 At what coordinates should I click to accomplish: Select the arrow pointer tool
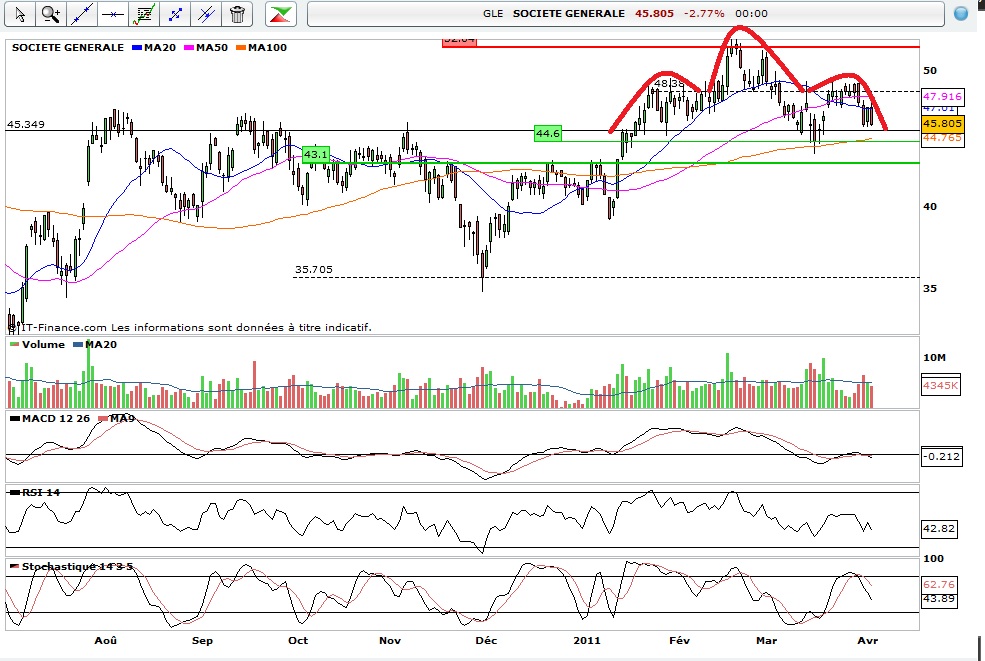20,14
